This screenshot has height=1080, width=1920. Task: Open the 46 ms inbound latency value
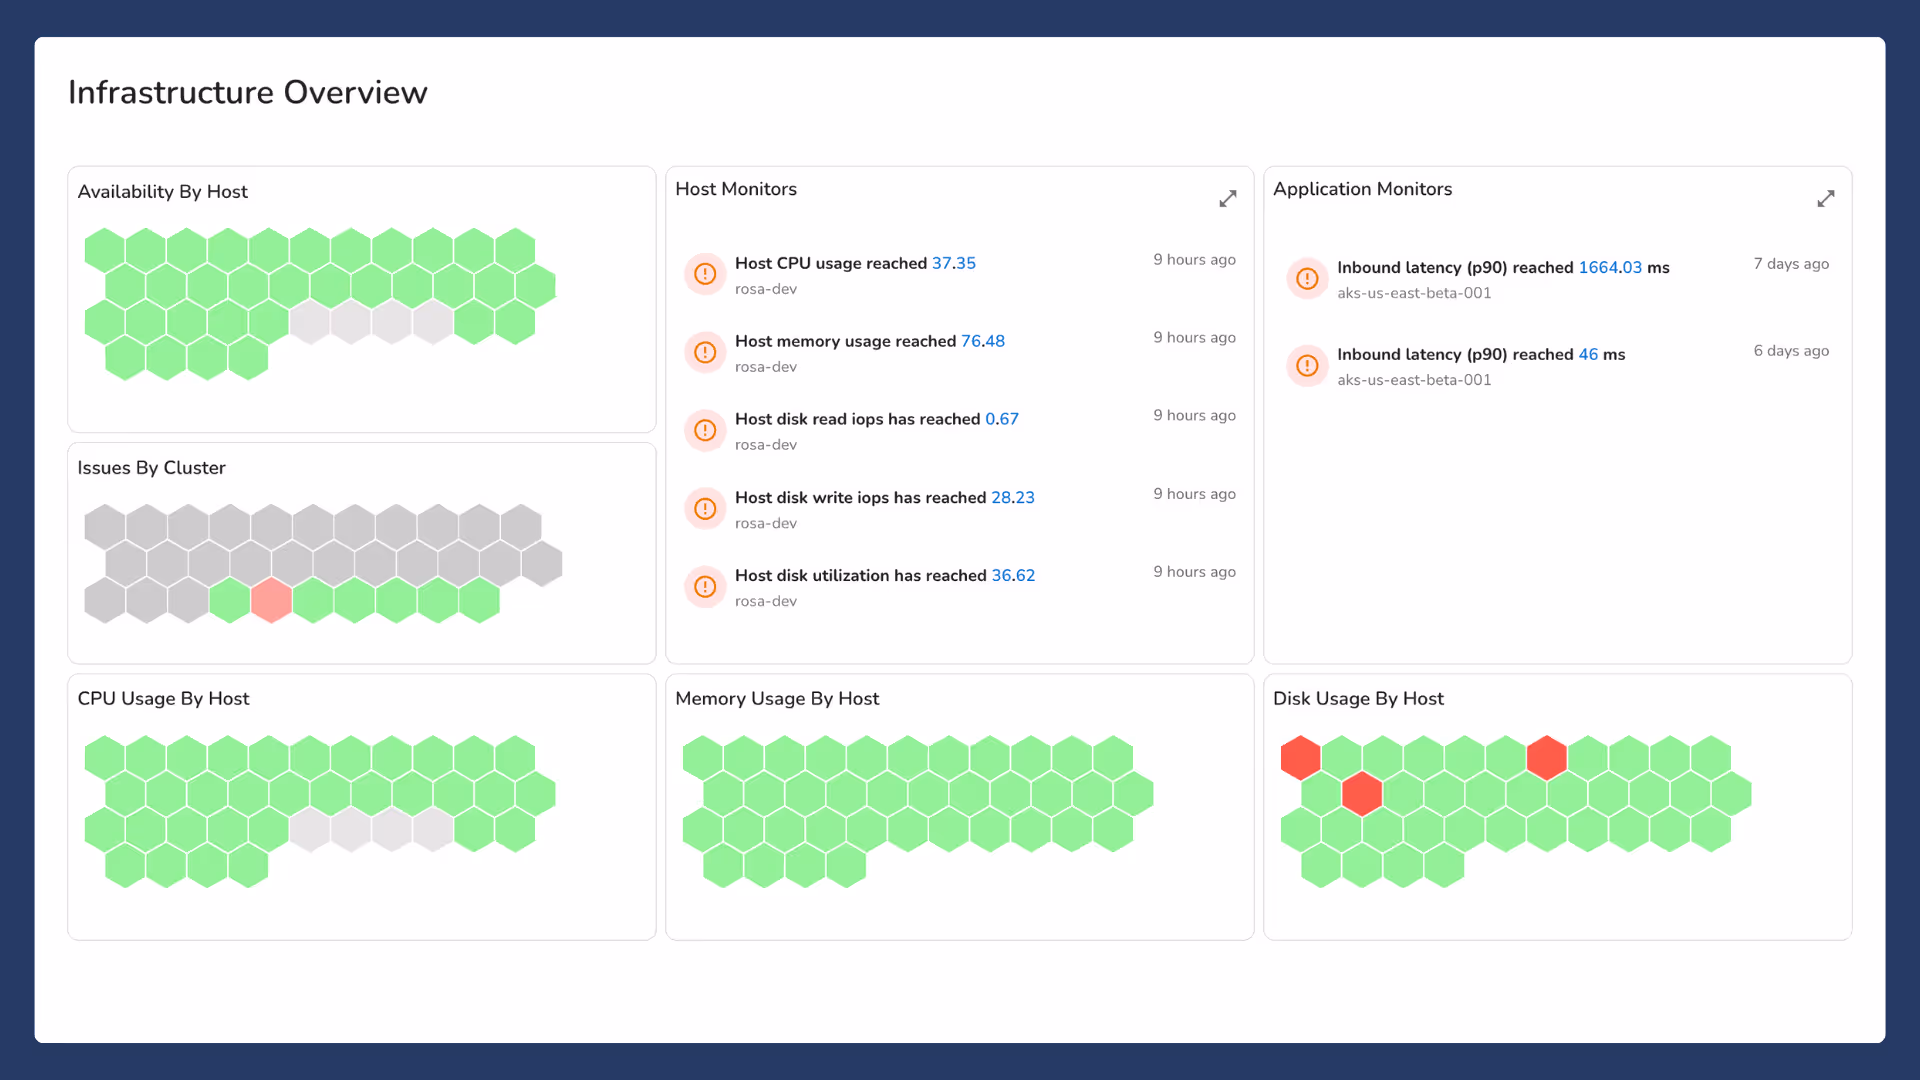coord(1588,354)
